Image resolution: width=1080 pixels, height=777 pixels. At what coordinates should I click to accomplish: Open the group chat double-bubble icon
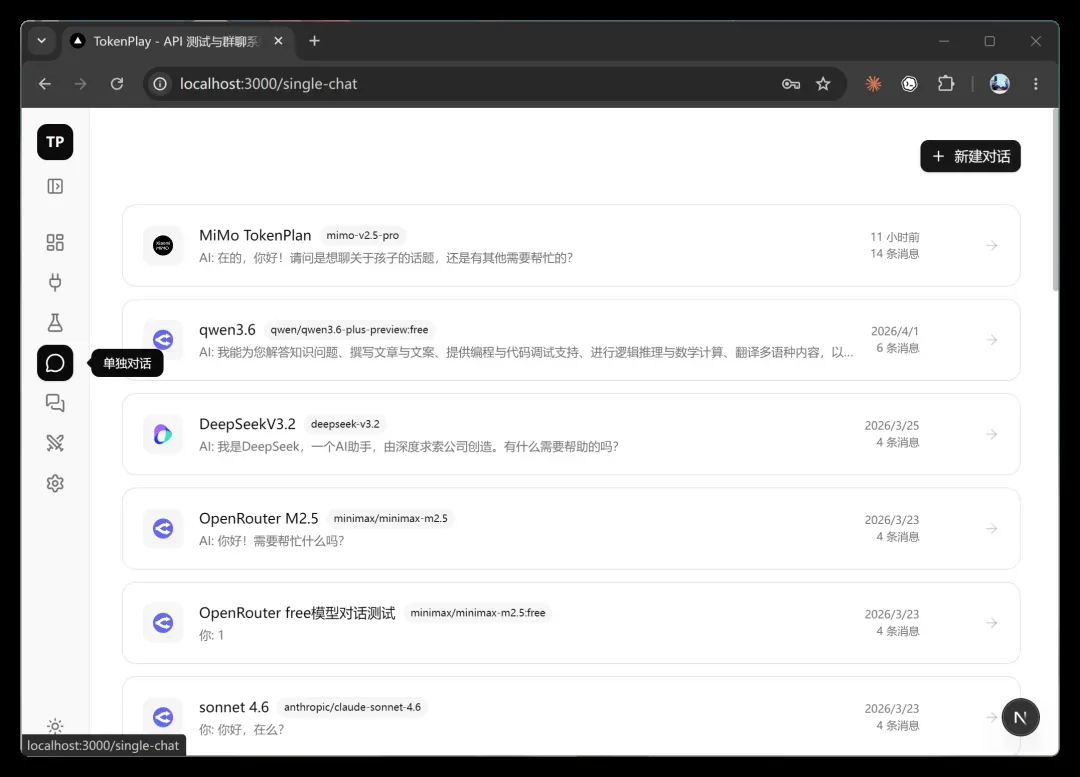(x=55, y=403)
